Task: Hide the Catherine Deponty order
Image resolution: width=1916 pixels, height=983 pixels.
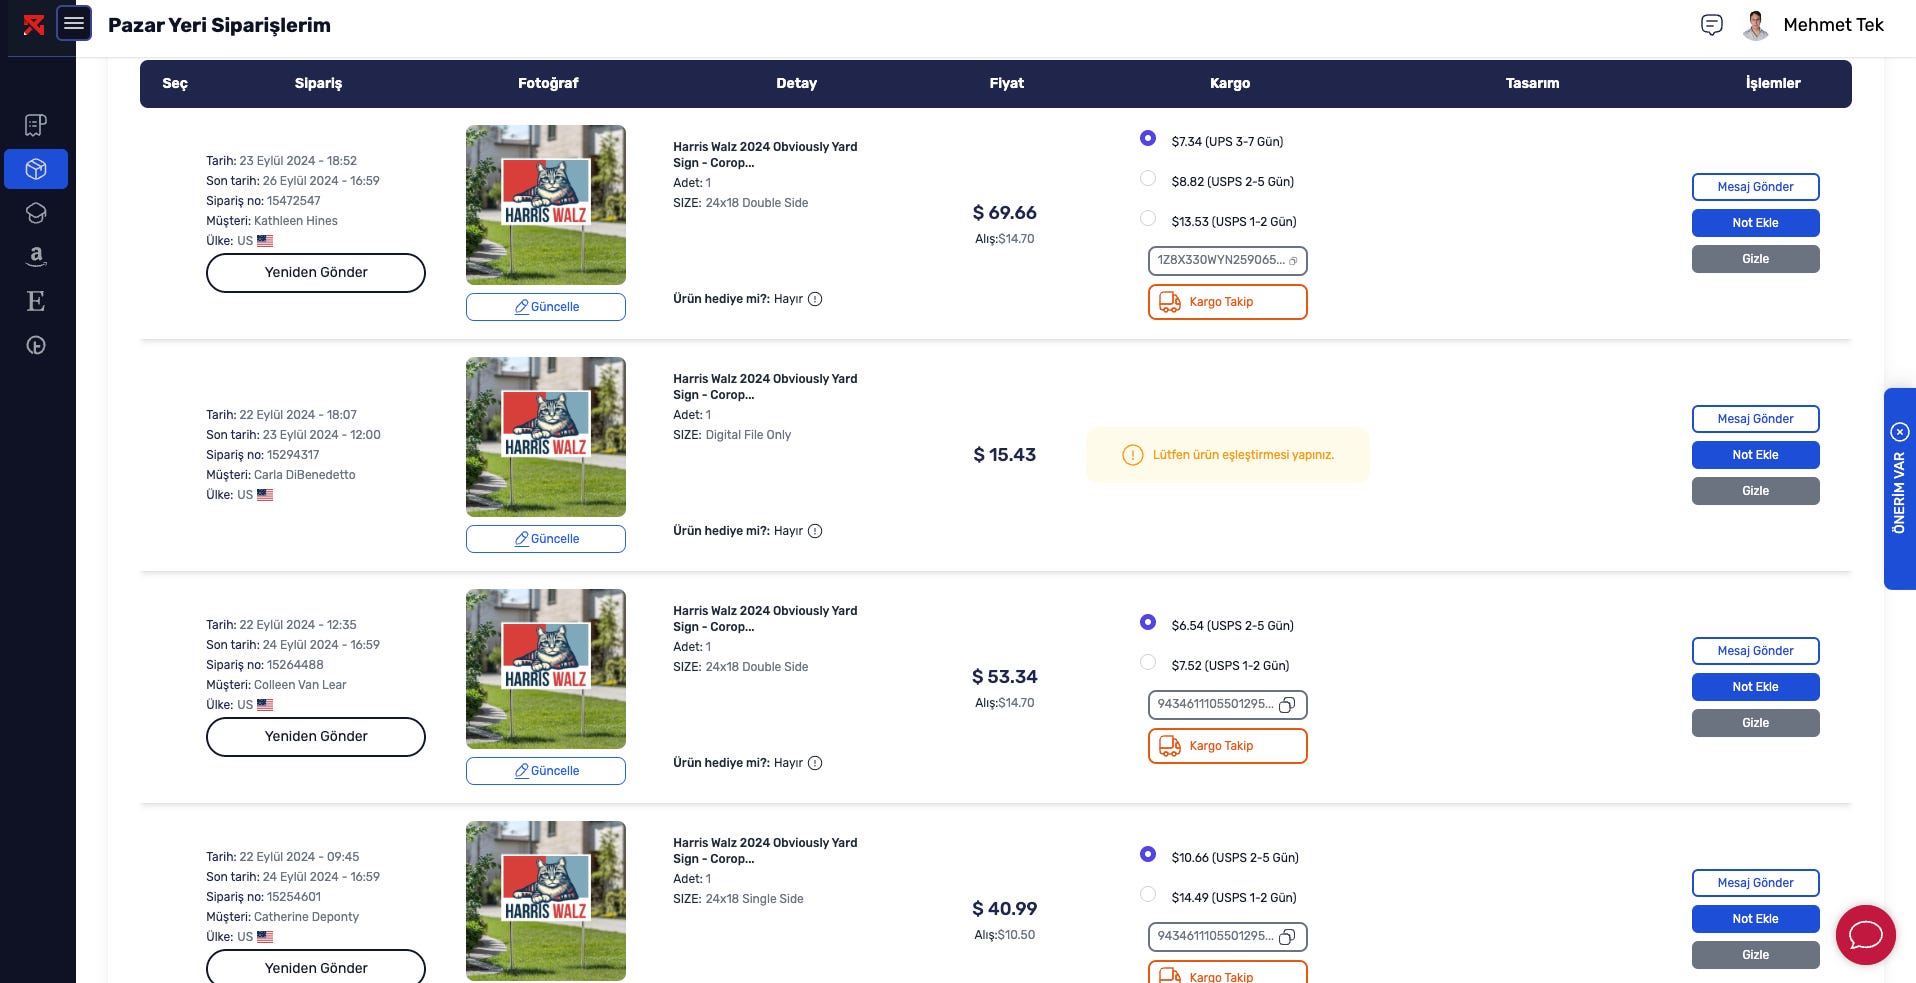Action: click(x=1756, y=955)
